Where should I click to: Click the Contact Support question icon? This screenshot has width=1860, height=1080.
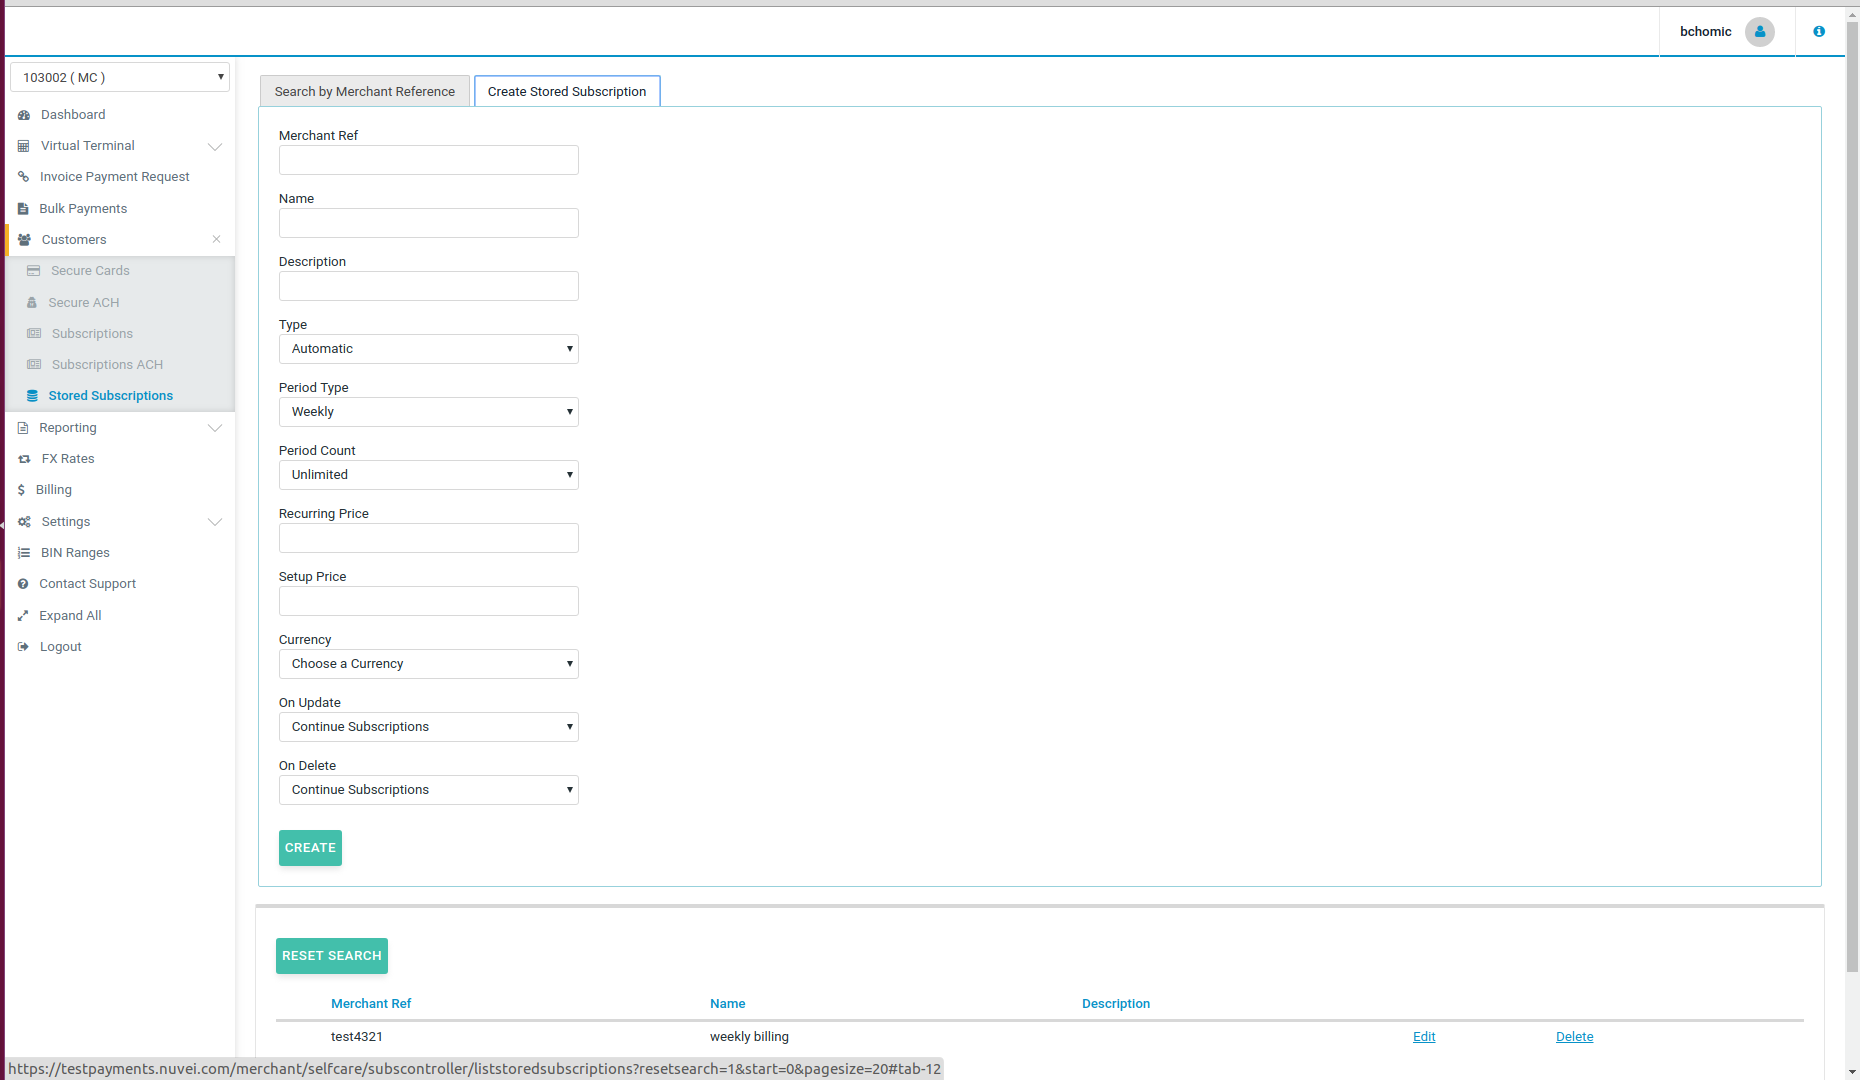point(23,584)
